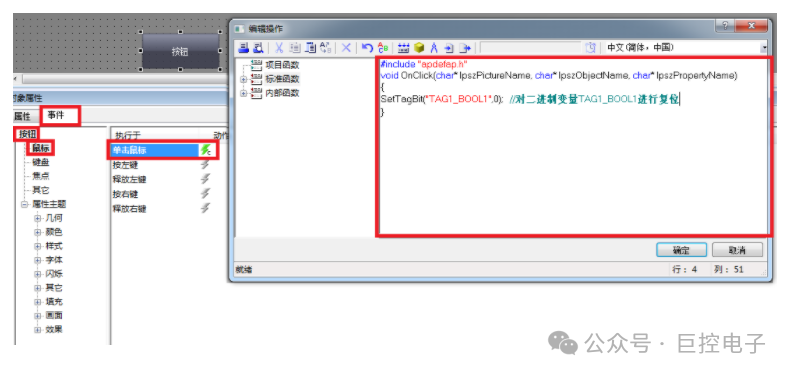Click the tag selection icon before yellow cube

(x=403, y=48)
